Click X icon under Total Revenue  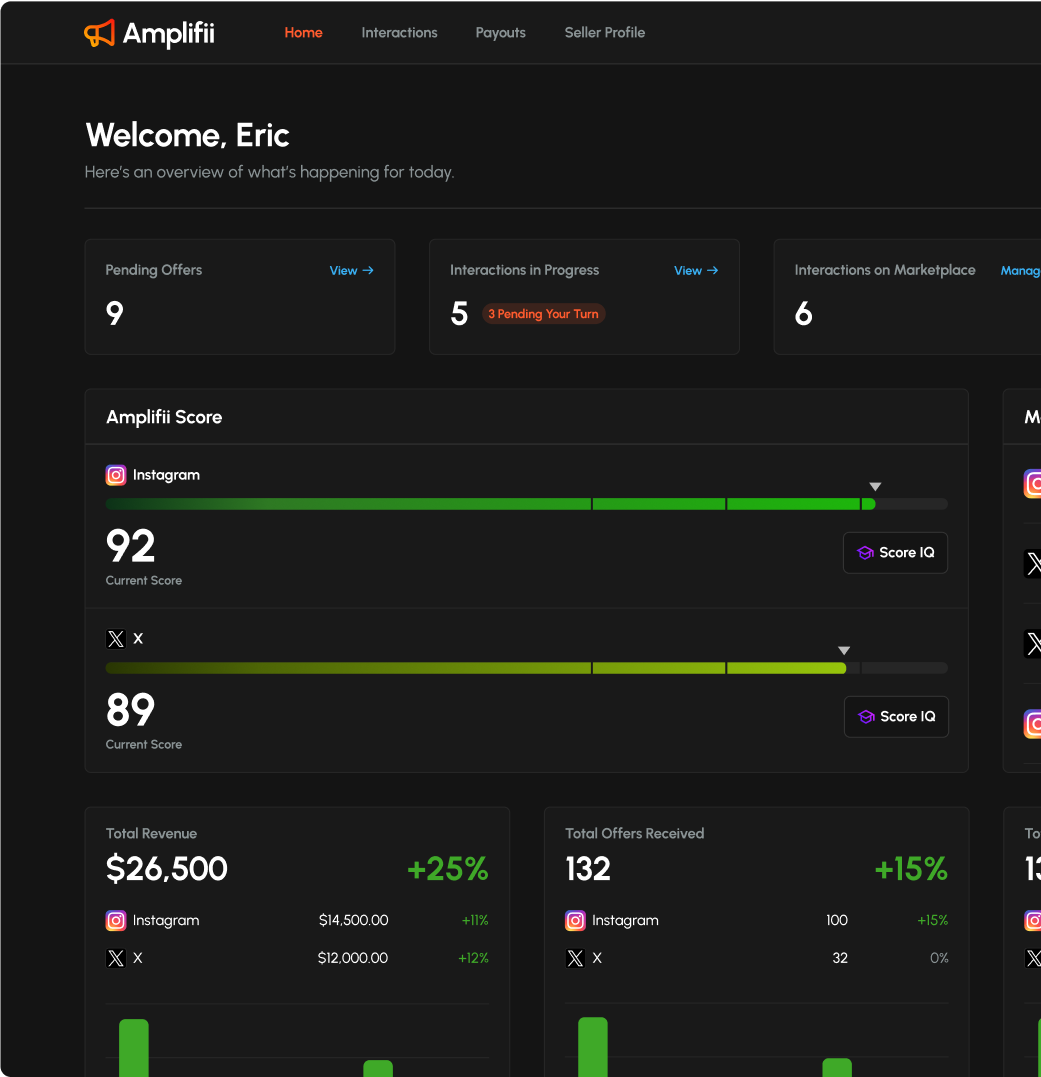(x=116, y=958)
